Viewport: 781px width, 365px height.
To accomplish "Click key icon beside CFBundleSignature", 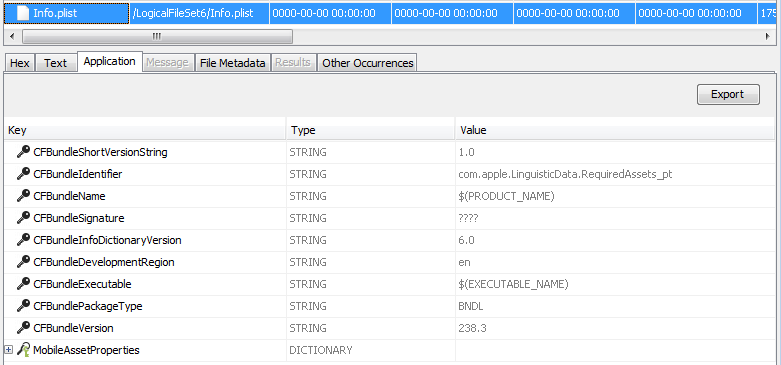I will click(x=23, y=218).
